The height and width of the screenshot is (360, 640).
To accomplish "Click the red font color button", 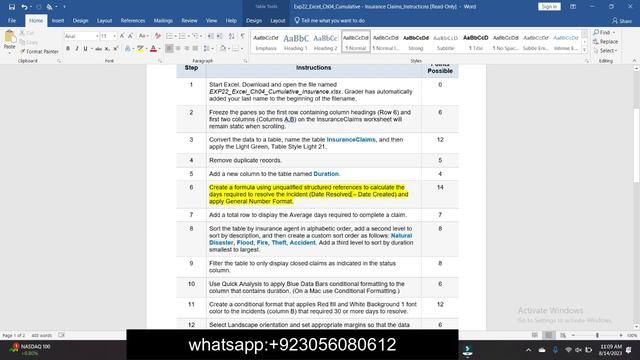I will [153, 49].
